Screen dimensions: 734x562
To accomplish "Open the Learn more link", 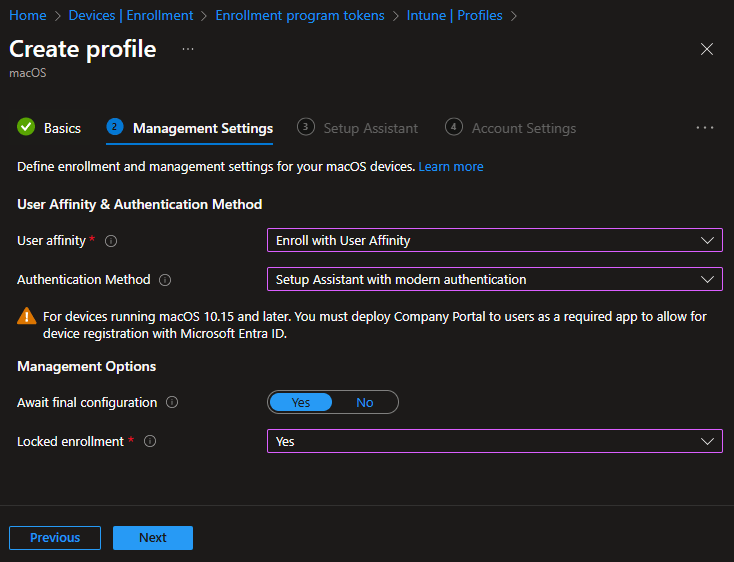I will (x=451, y=166).
